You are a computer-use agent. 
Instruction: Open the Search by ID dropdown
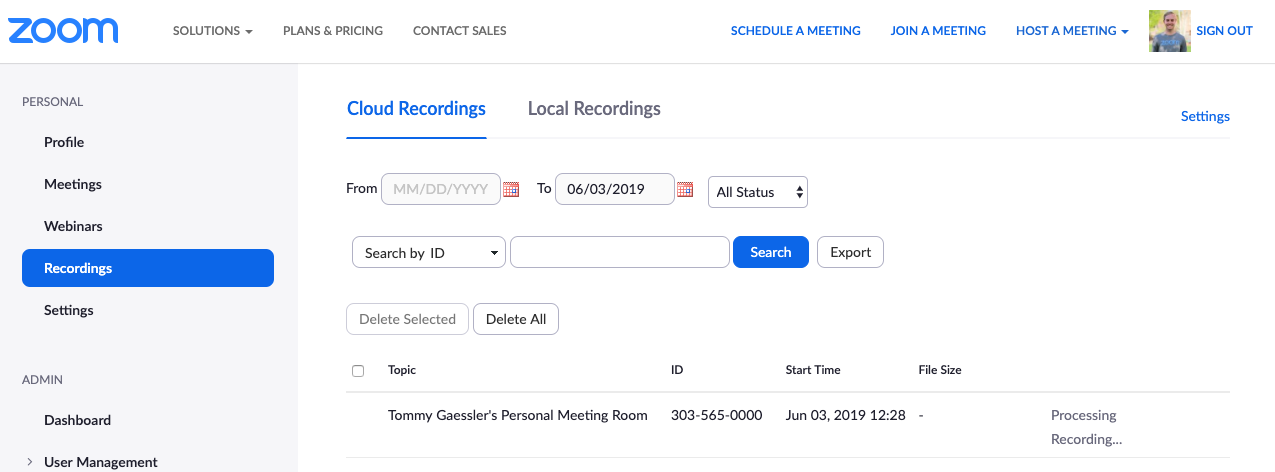click(429, 253)
